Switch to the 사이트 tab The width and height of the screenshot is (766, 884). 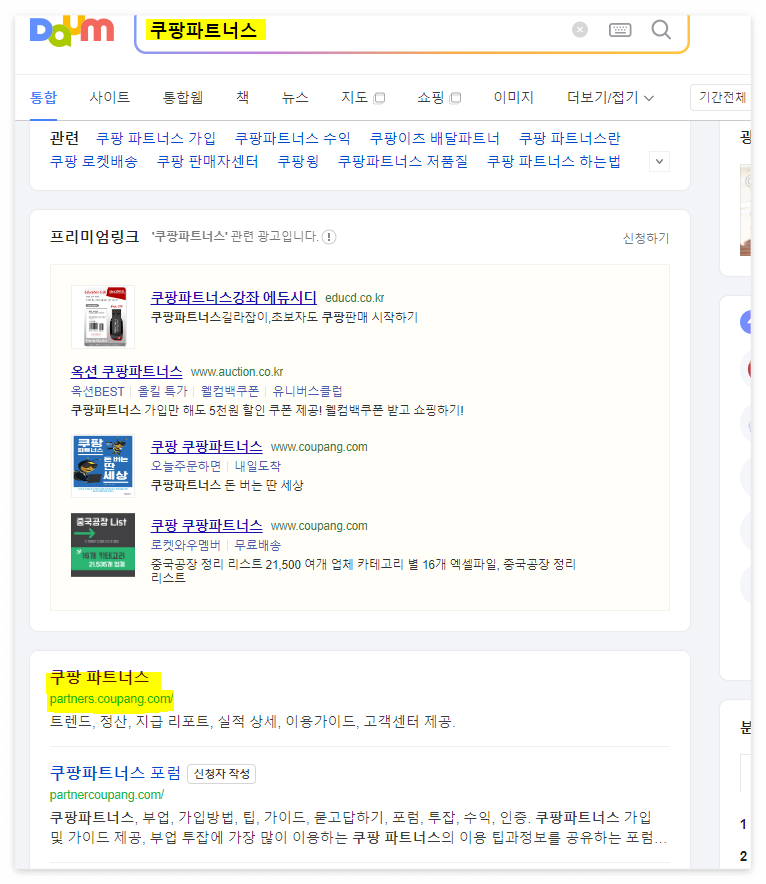(x=109, y=98)
